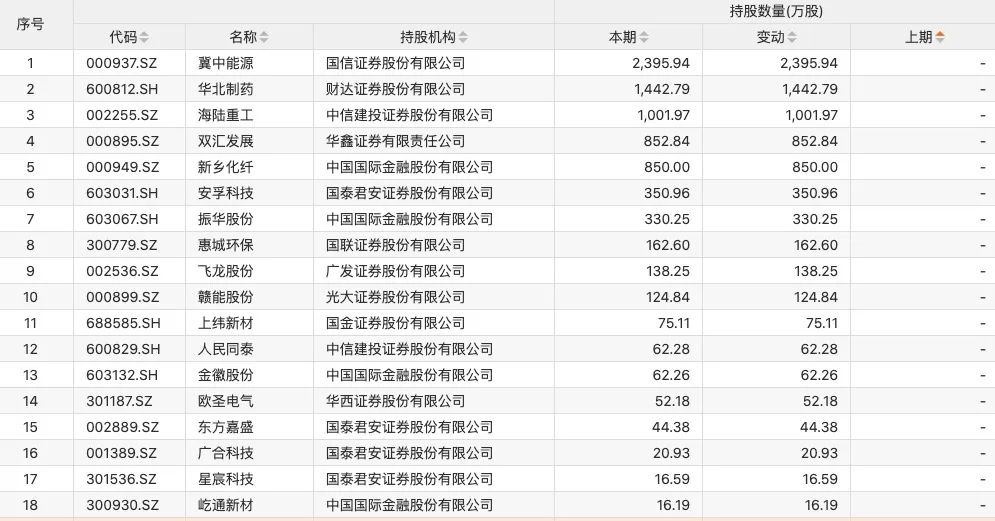Select stock code 600812.SH
This screenshot has height=521, width=995.
122,89
